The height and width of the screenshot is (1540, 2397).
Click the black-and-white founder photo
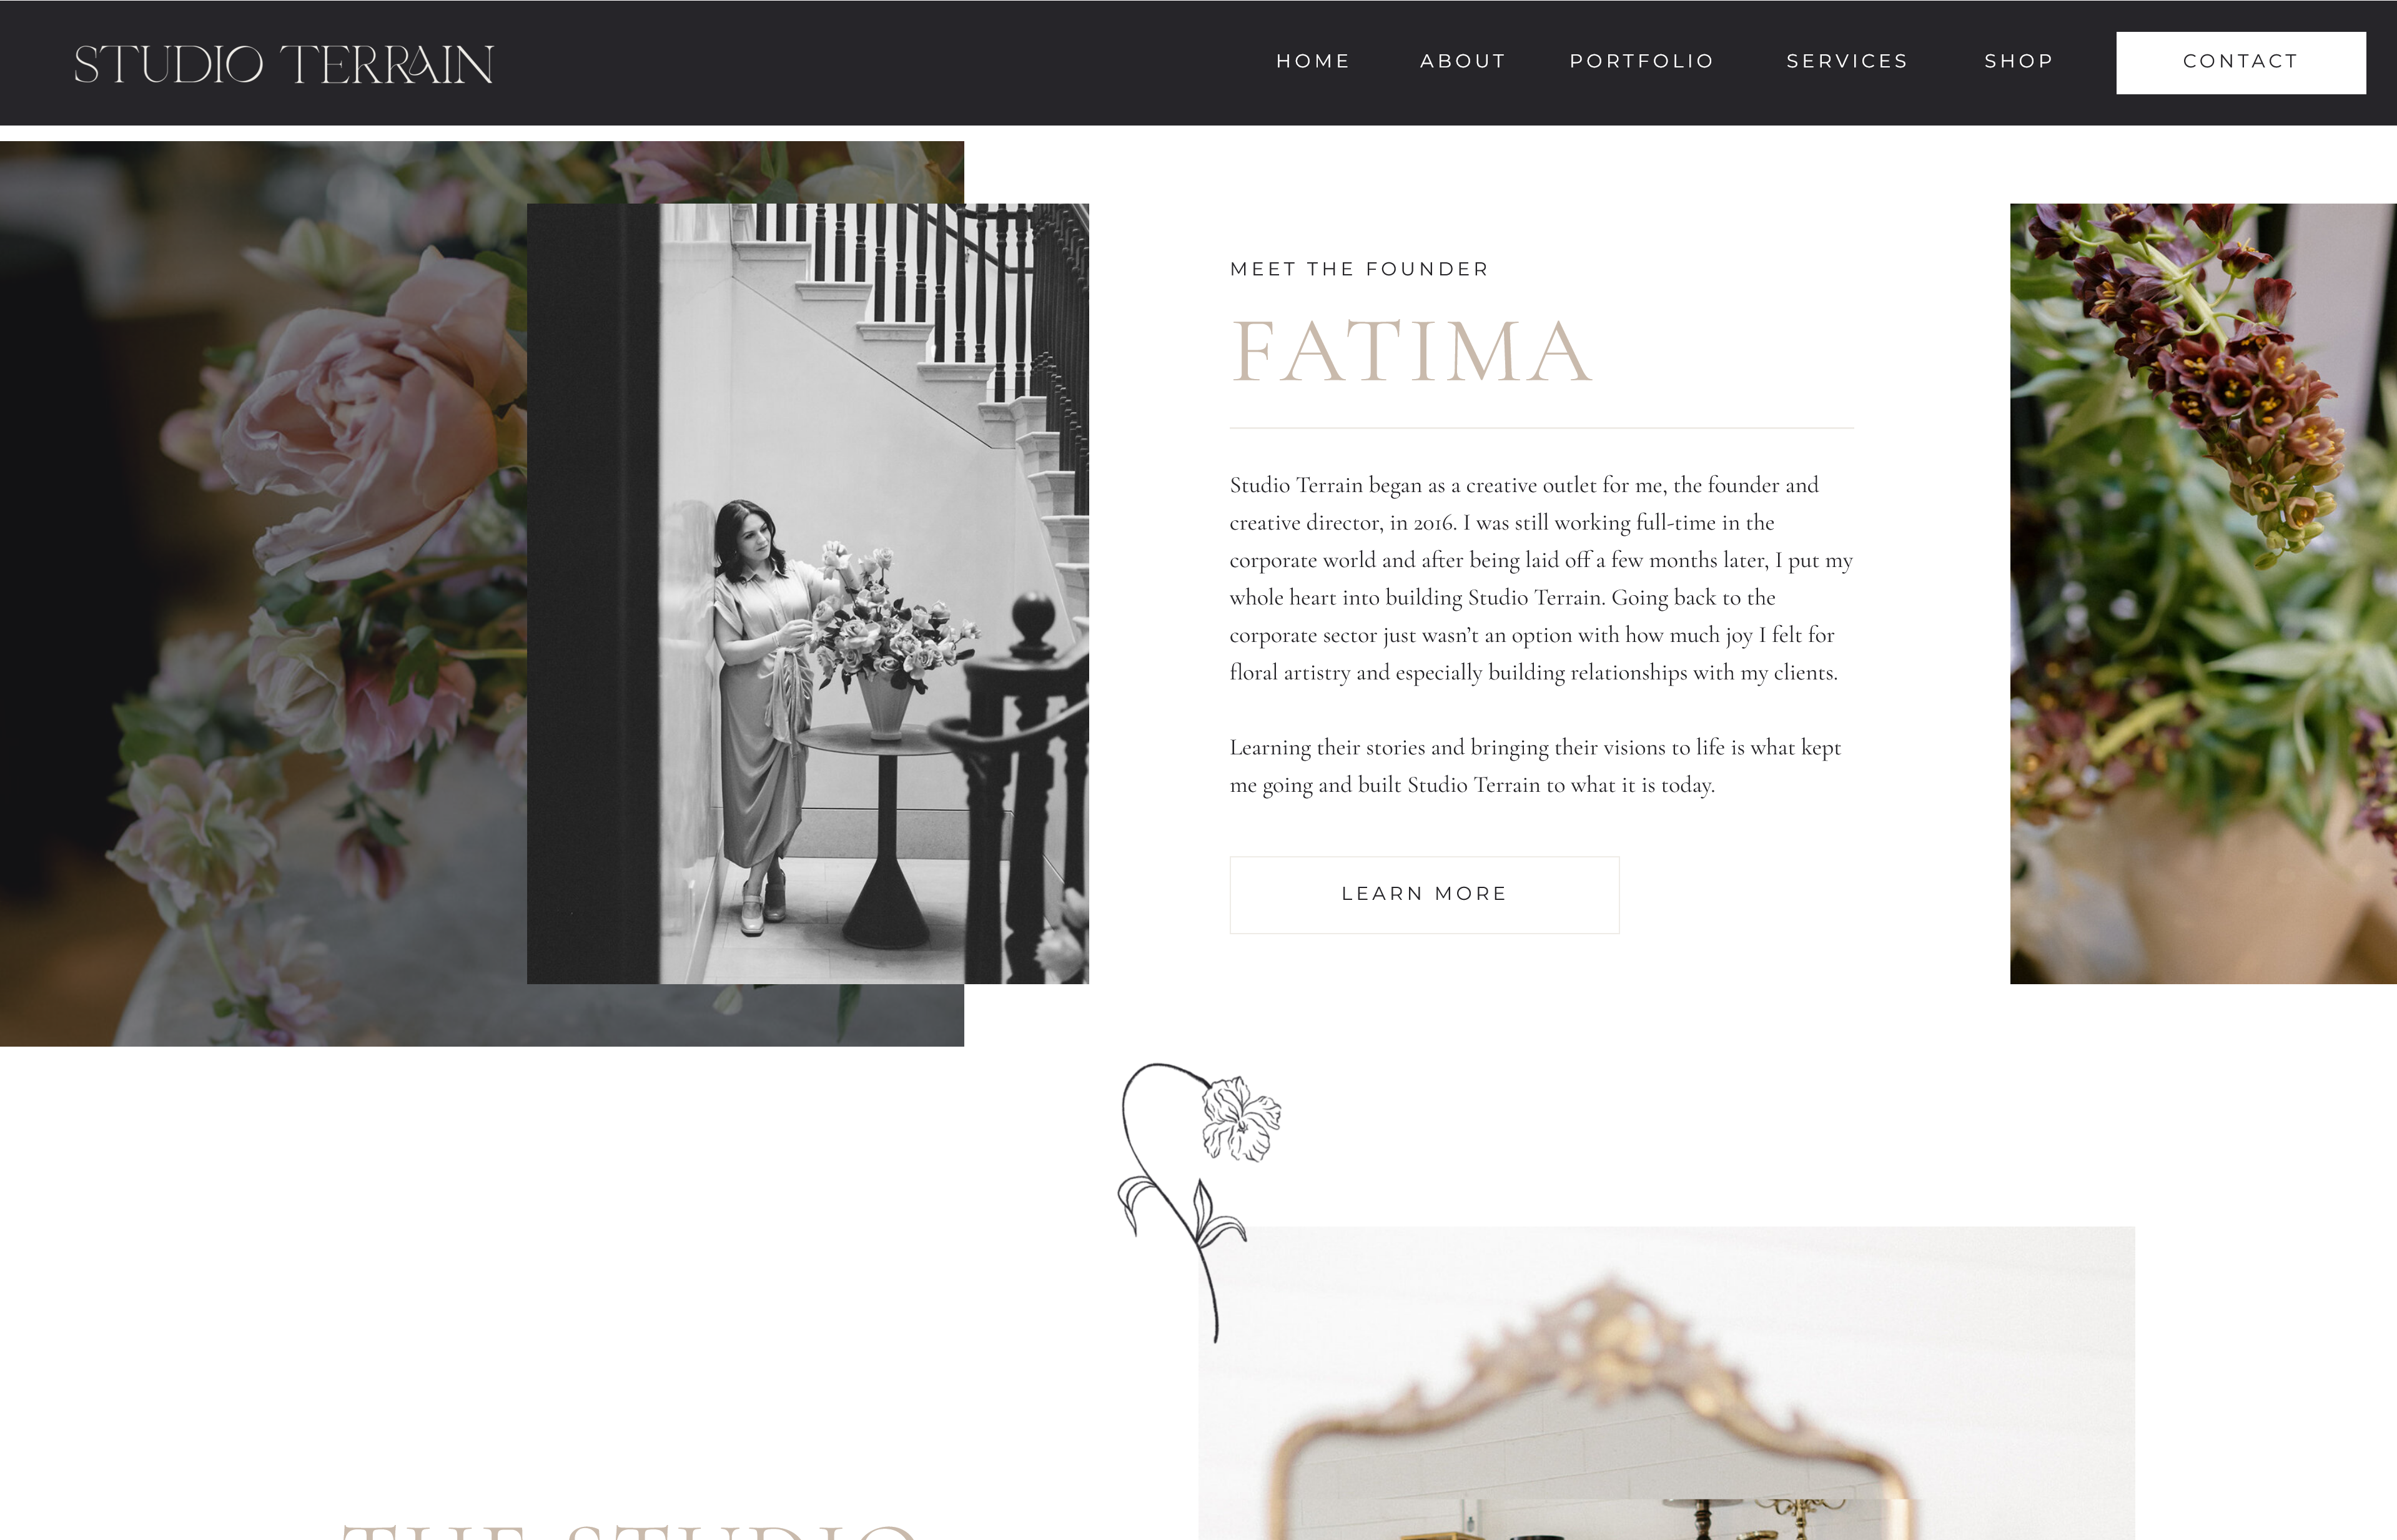tap(808, 594)
